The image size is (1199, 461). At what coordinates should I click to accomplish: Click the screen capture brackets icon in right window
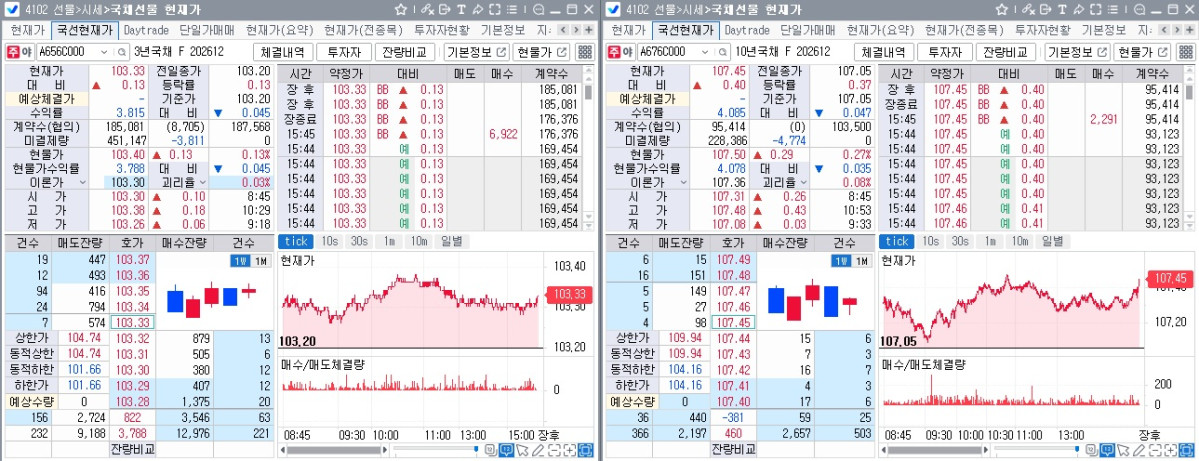(1095, 10)
